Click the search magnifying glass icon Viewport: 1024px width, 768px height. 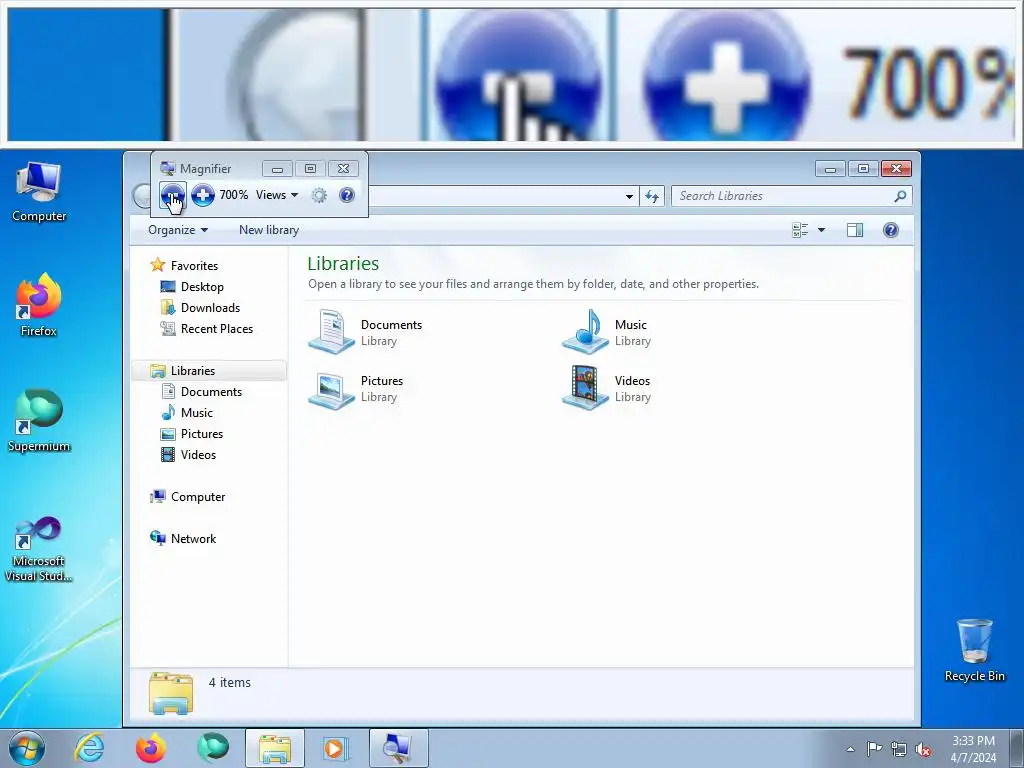[901, 196]
